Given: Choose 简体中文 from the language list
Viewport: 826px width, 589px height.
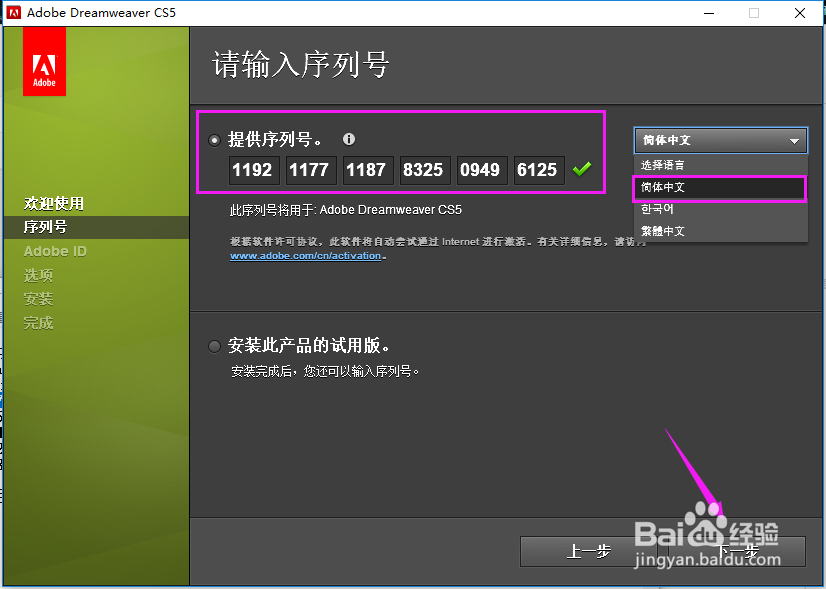Looking at the screenshot, I should 720,187.
